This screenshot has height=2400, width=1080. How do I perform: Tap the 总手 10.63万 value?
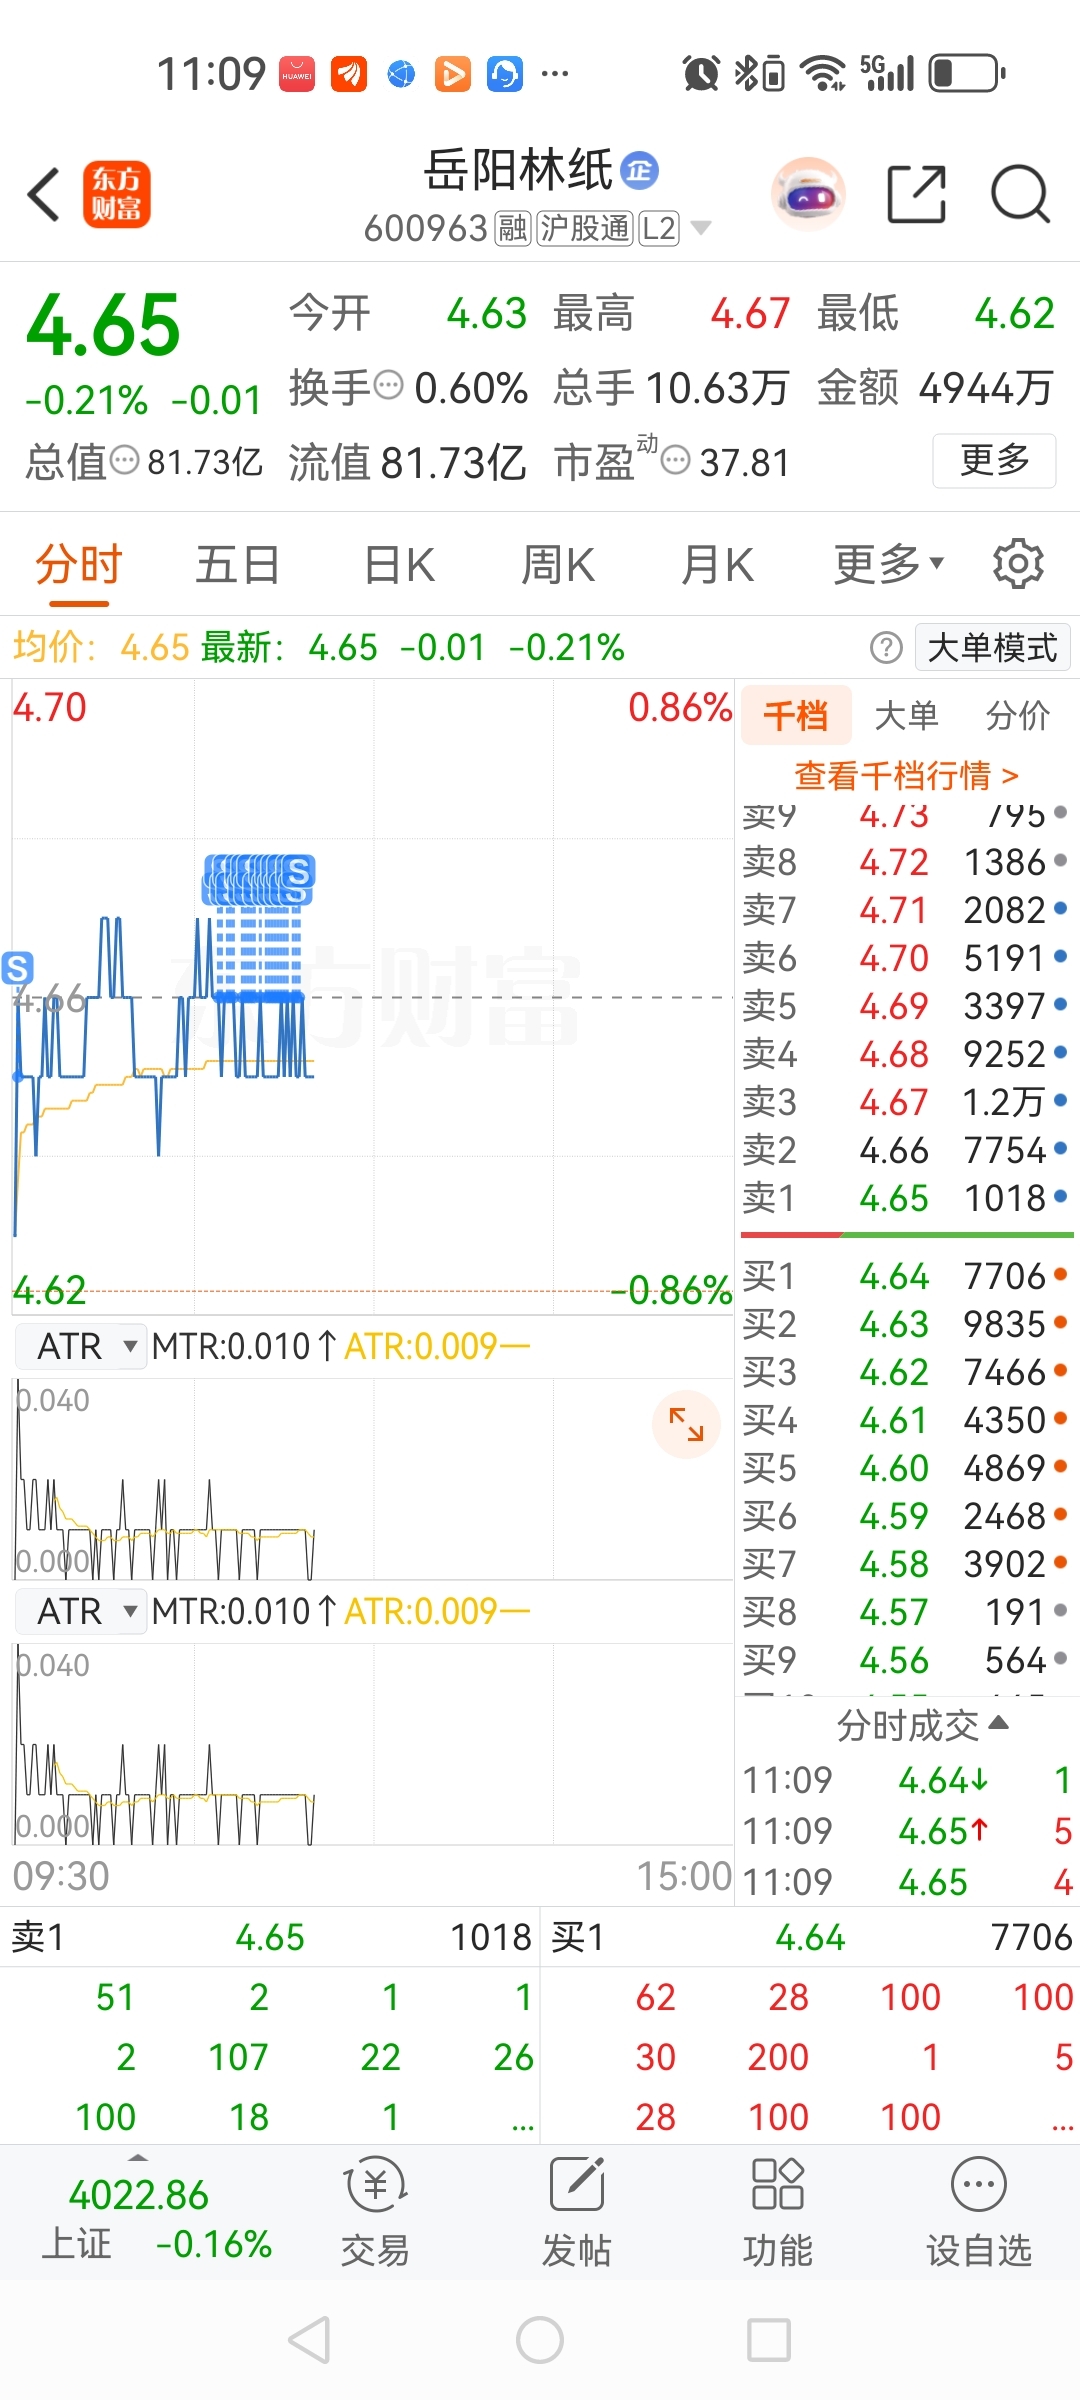point(717,387)
